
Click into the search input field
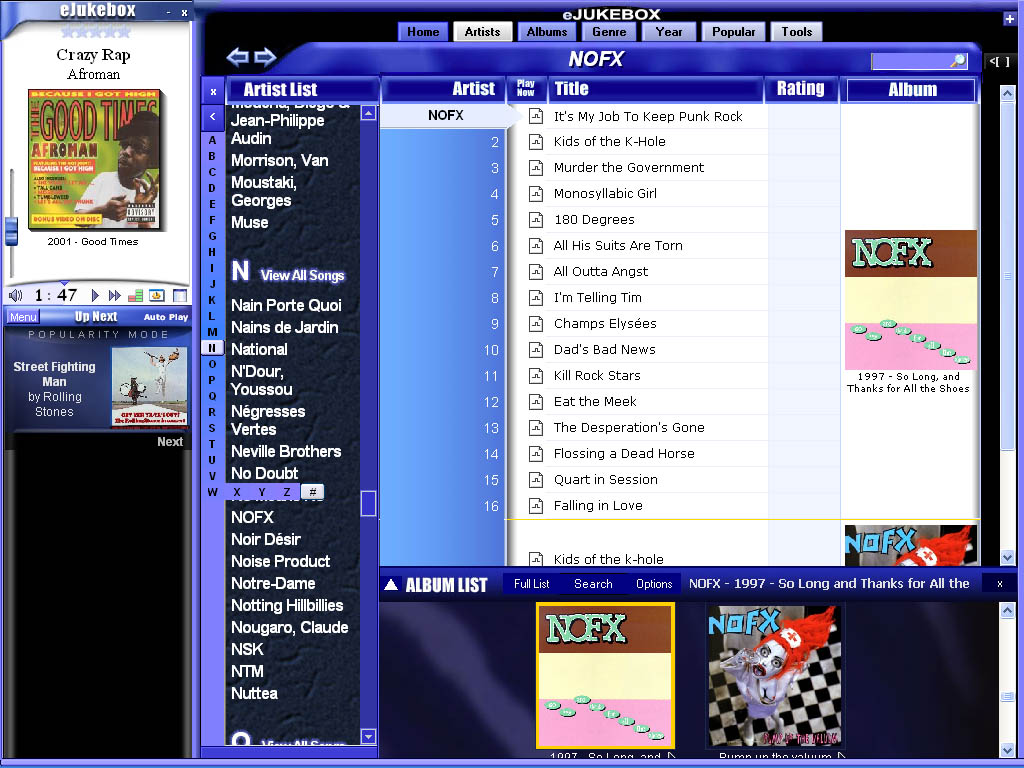pyautogui.click(x=910, y=61)
